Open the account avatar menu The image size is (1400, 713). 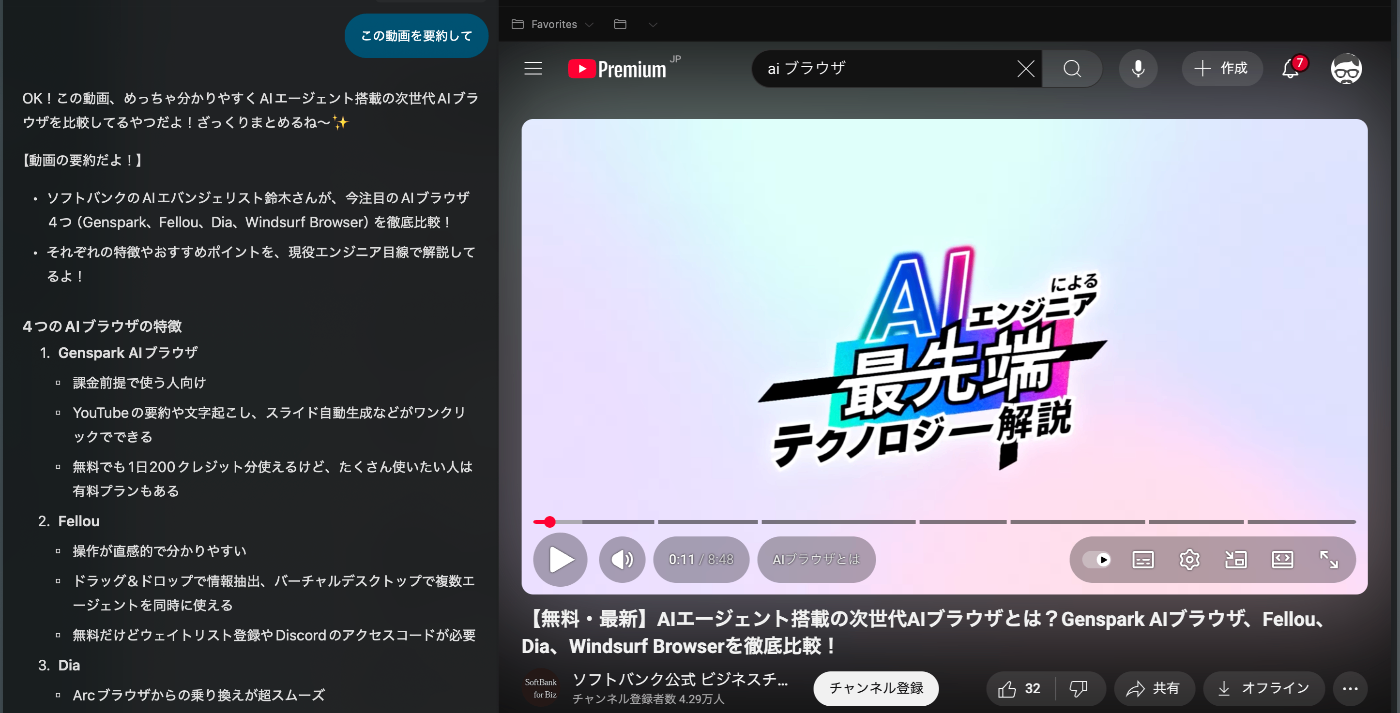1346,68
